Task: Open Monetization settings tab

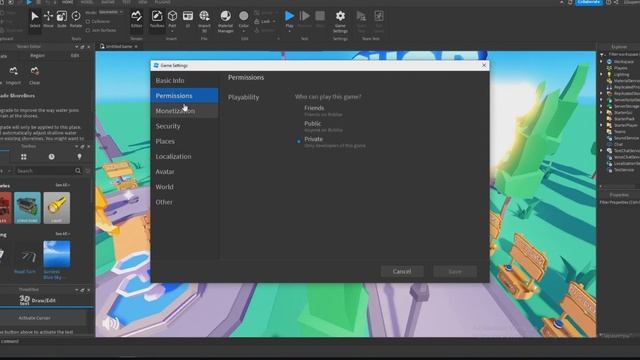Action: [184, 111]
